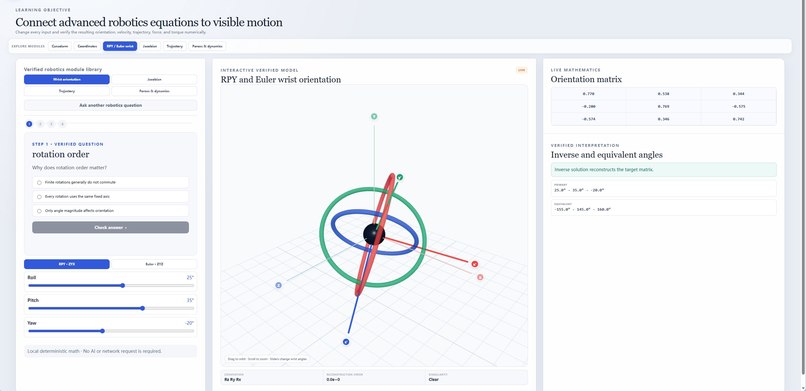
Task: Click the primary angles row 25.0° 35.0° -20.0°
Action: pyautogui.click(x=664, y=188)
